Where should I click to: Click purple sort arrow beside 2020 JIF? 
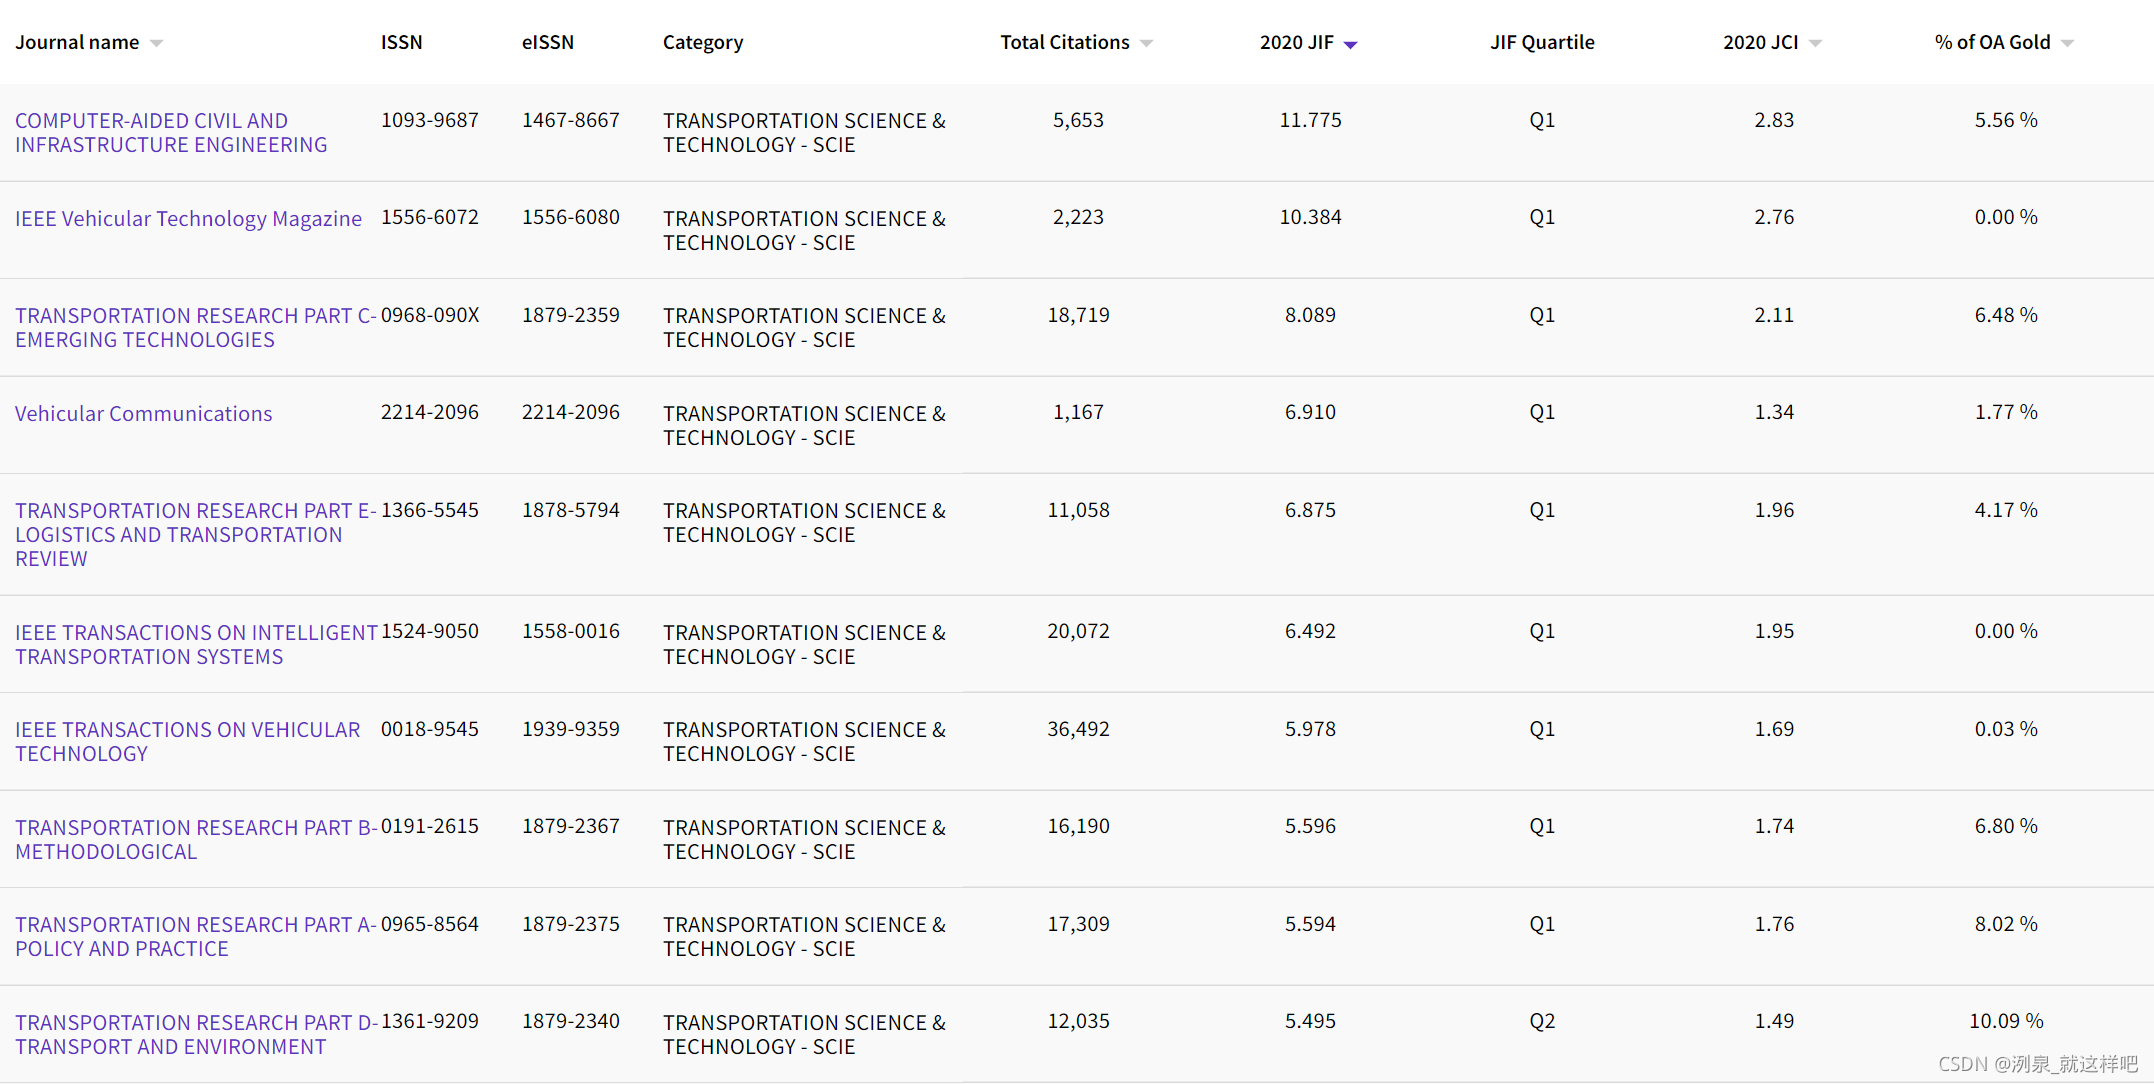coord(1350,44)
